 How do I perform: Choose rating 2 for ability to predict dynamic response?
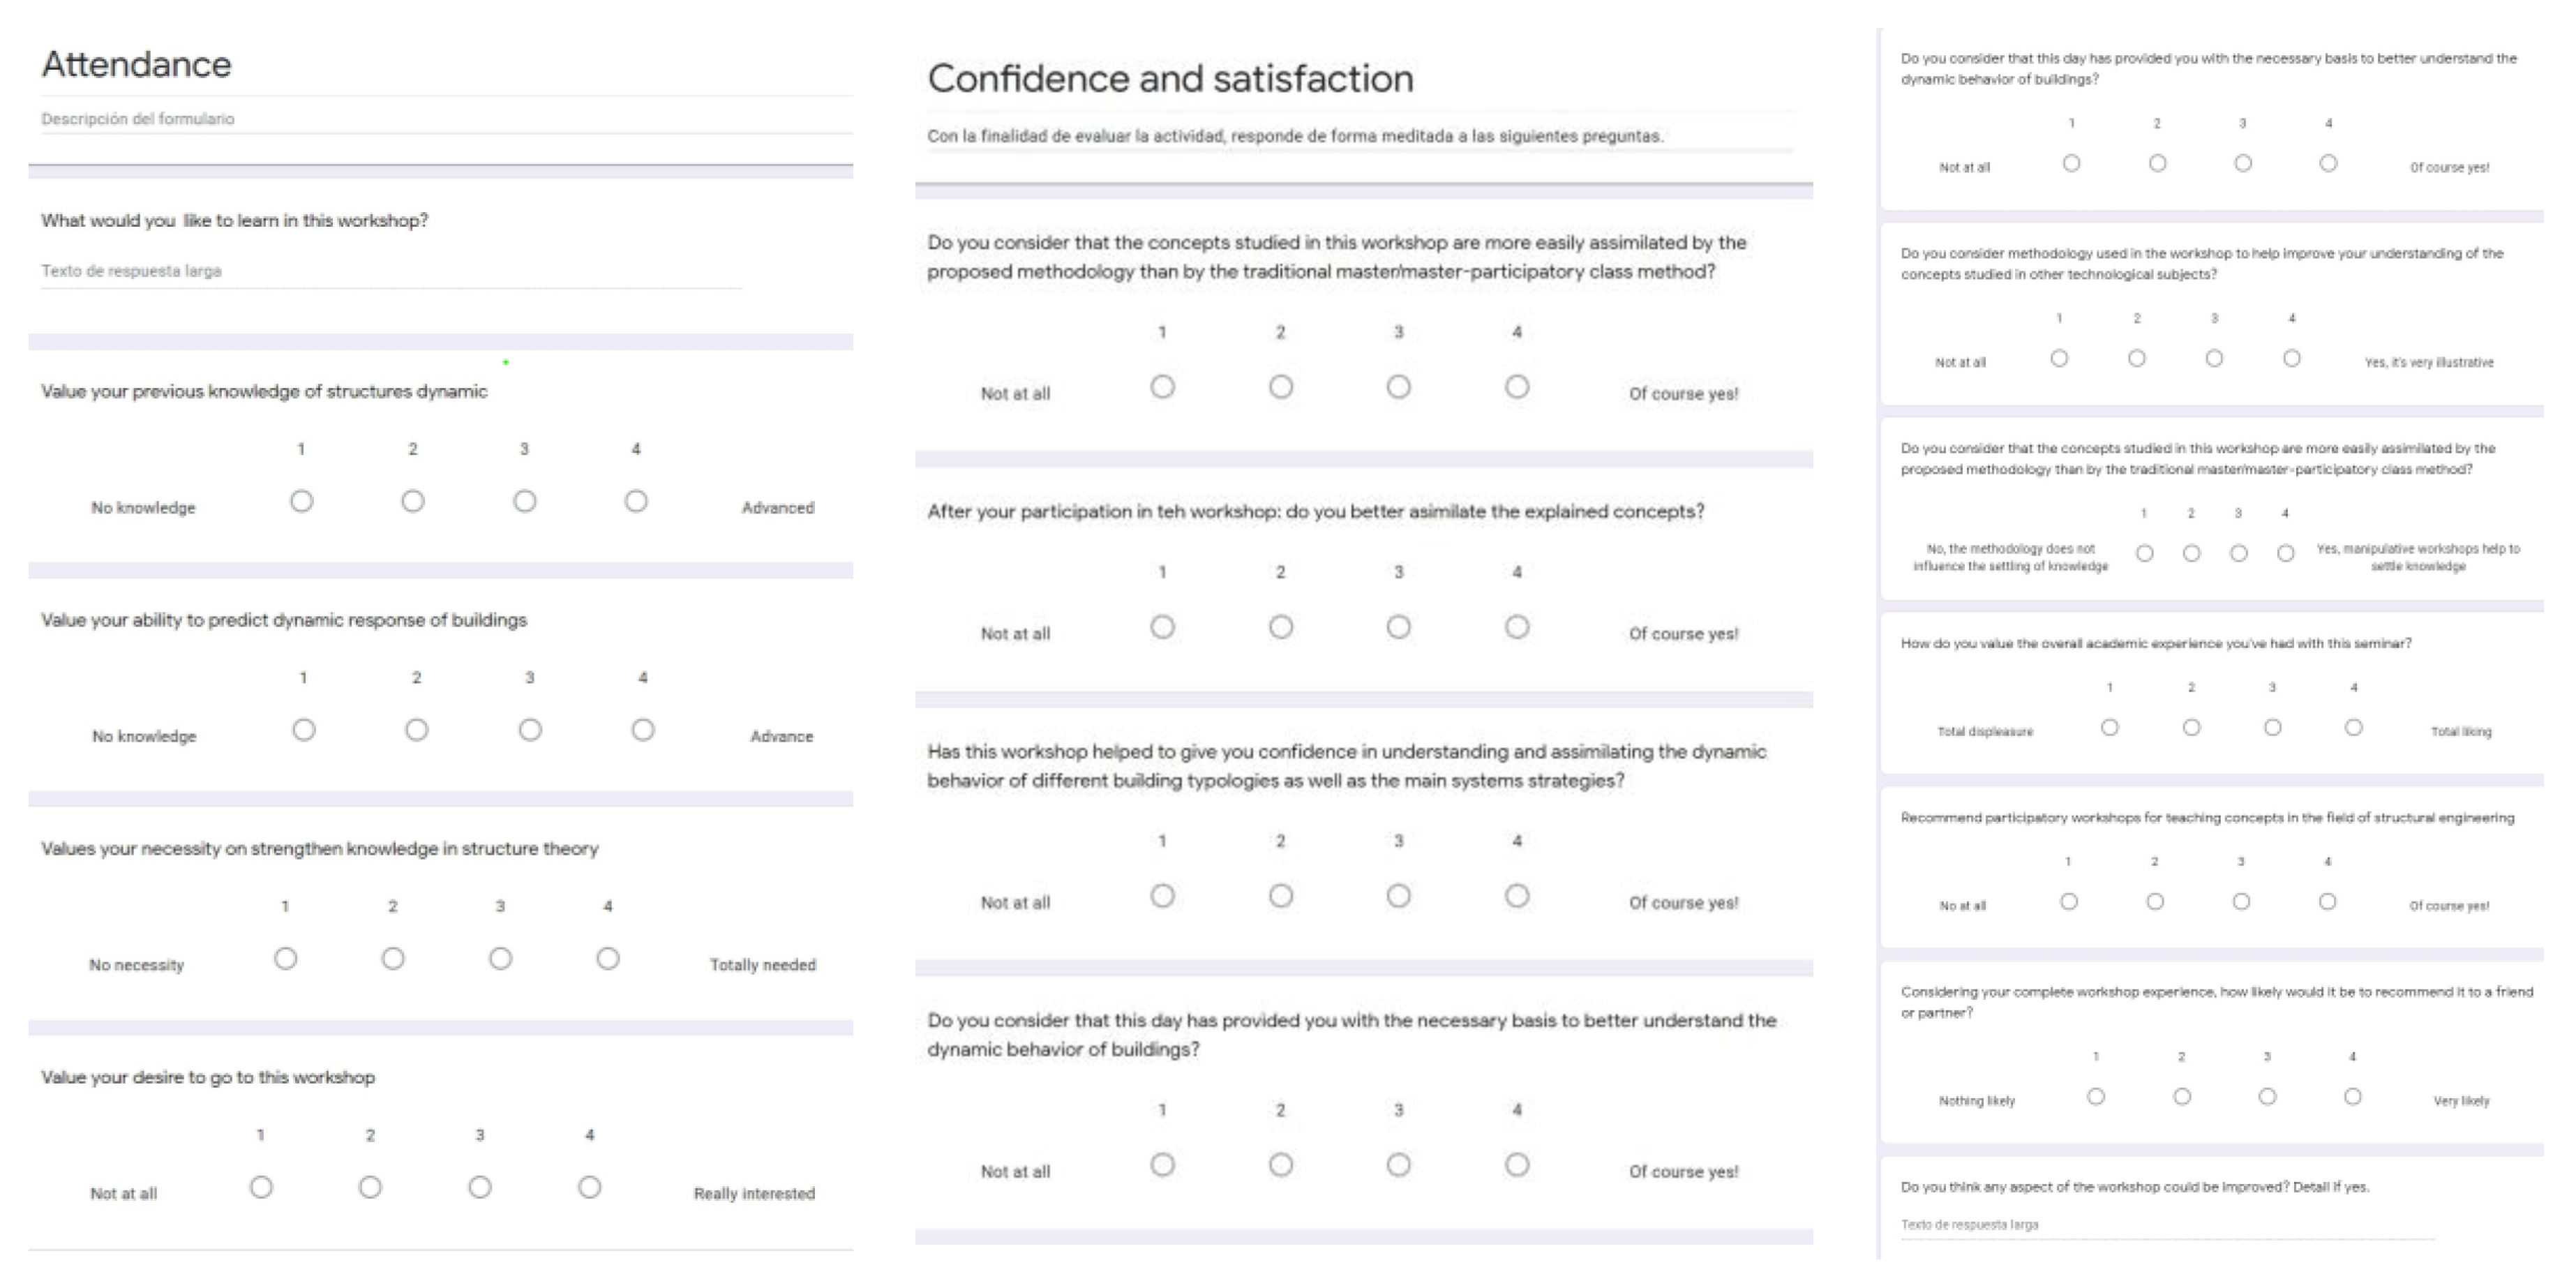417,730
